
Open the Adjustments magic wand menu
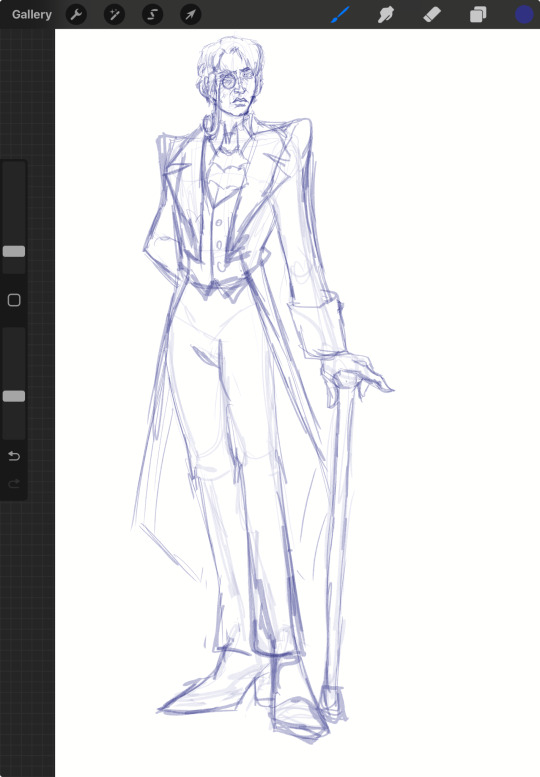pyautogui.click(x=114, y=14)
